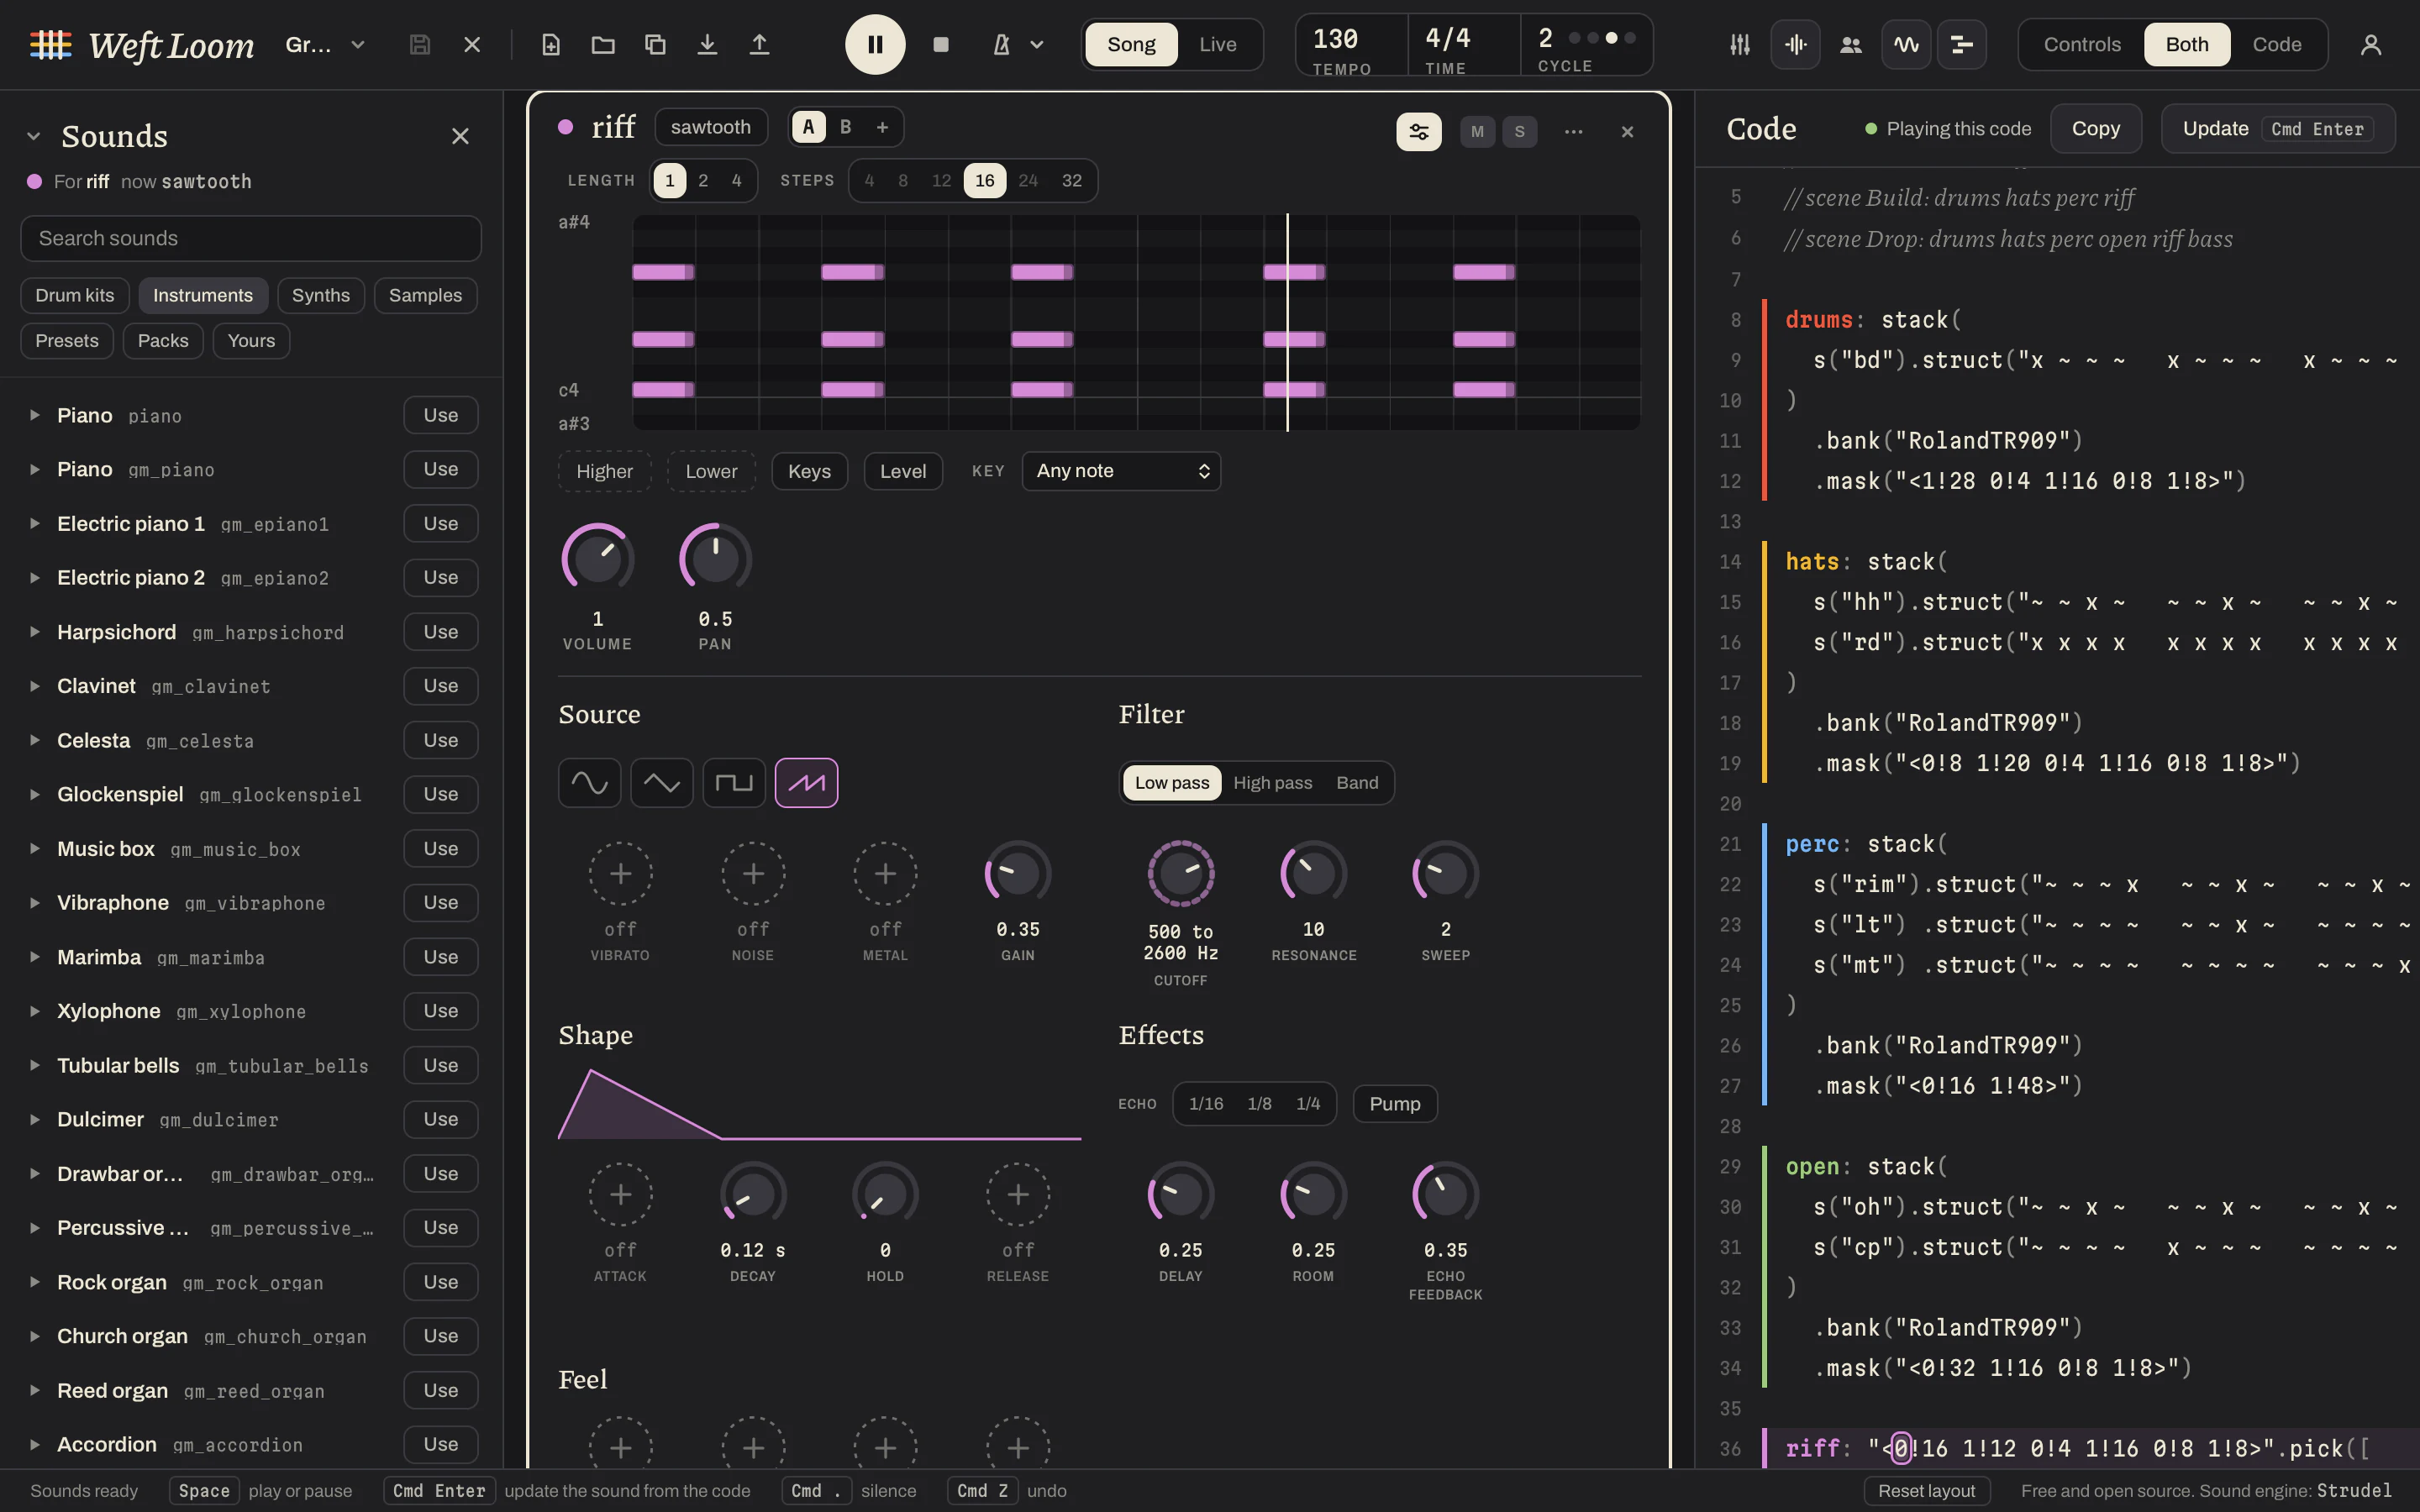
Task: Click the download icon
Action: coord(707,44)
